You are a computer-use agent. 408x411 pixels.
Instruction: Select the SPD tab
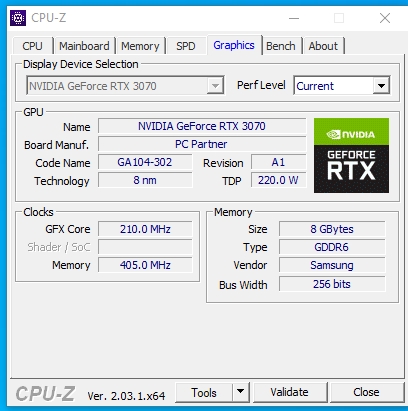click(x=186, y=46)
